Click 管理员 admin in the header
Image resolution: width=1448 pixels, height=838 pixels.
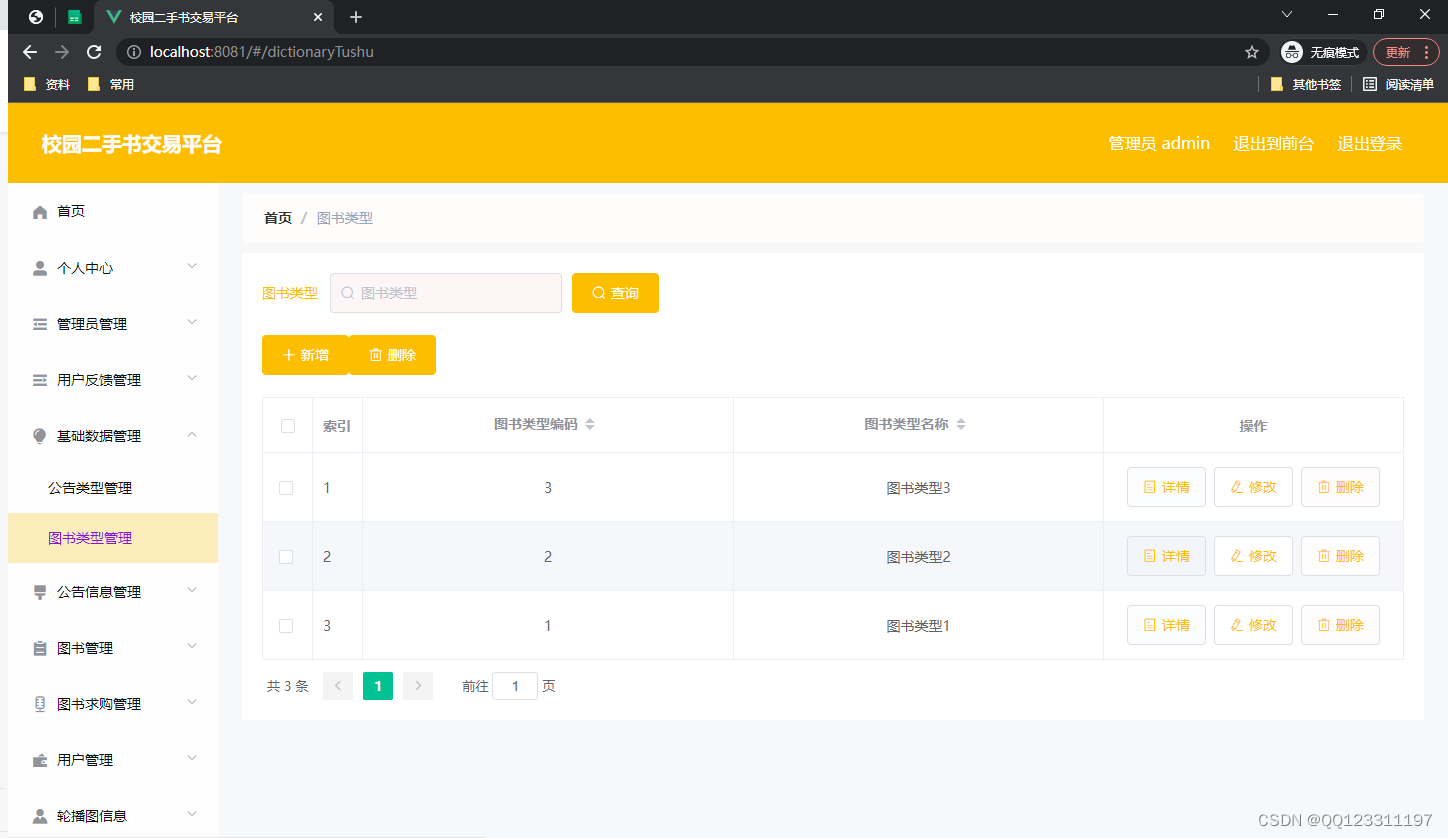tap(1159, 143)
